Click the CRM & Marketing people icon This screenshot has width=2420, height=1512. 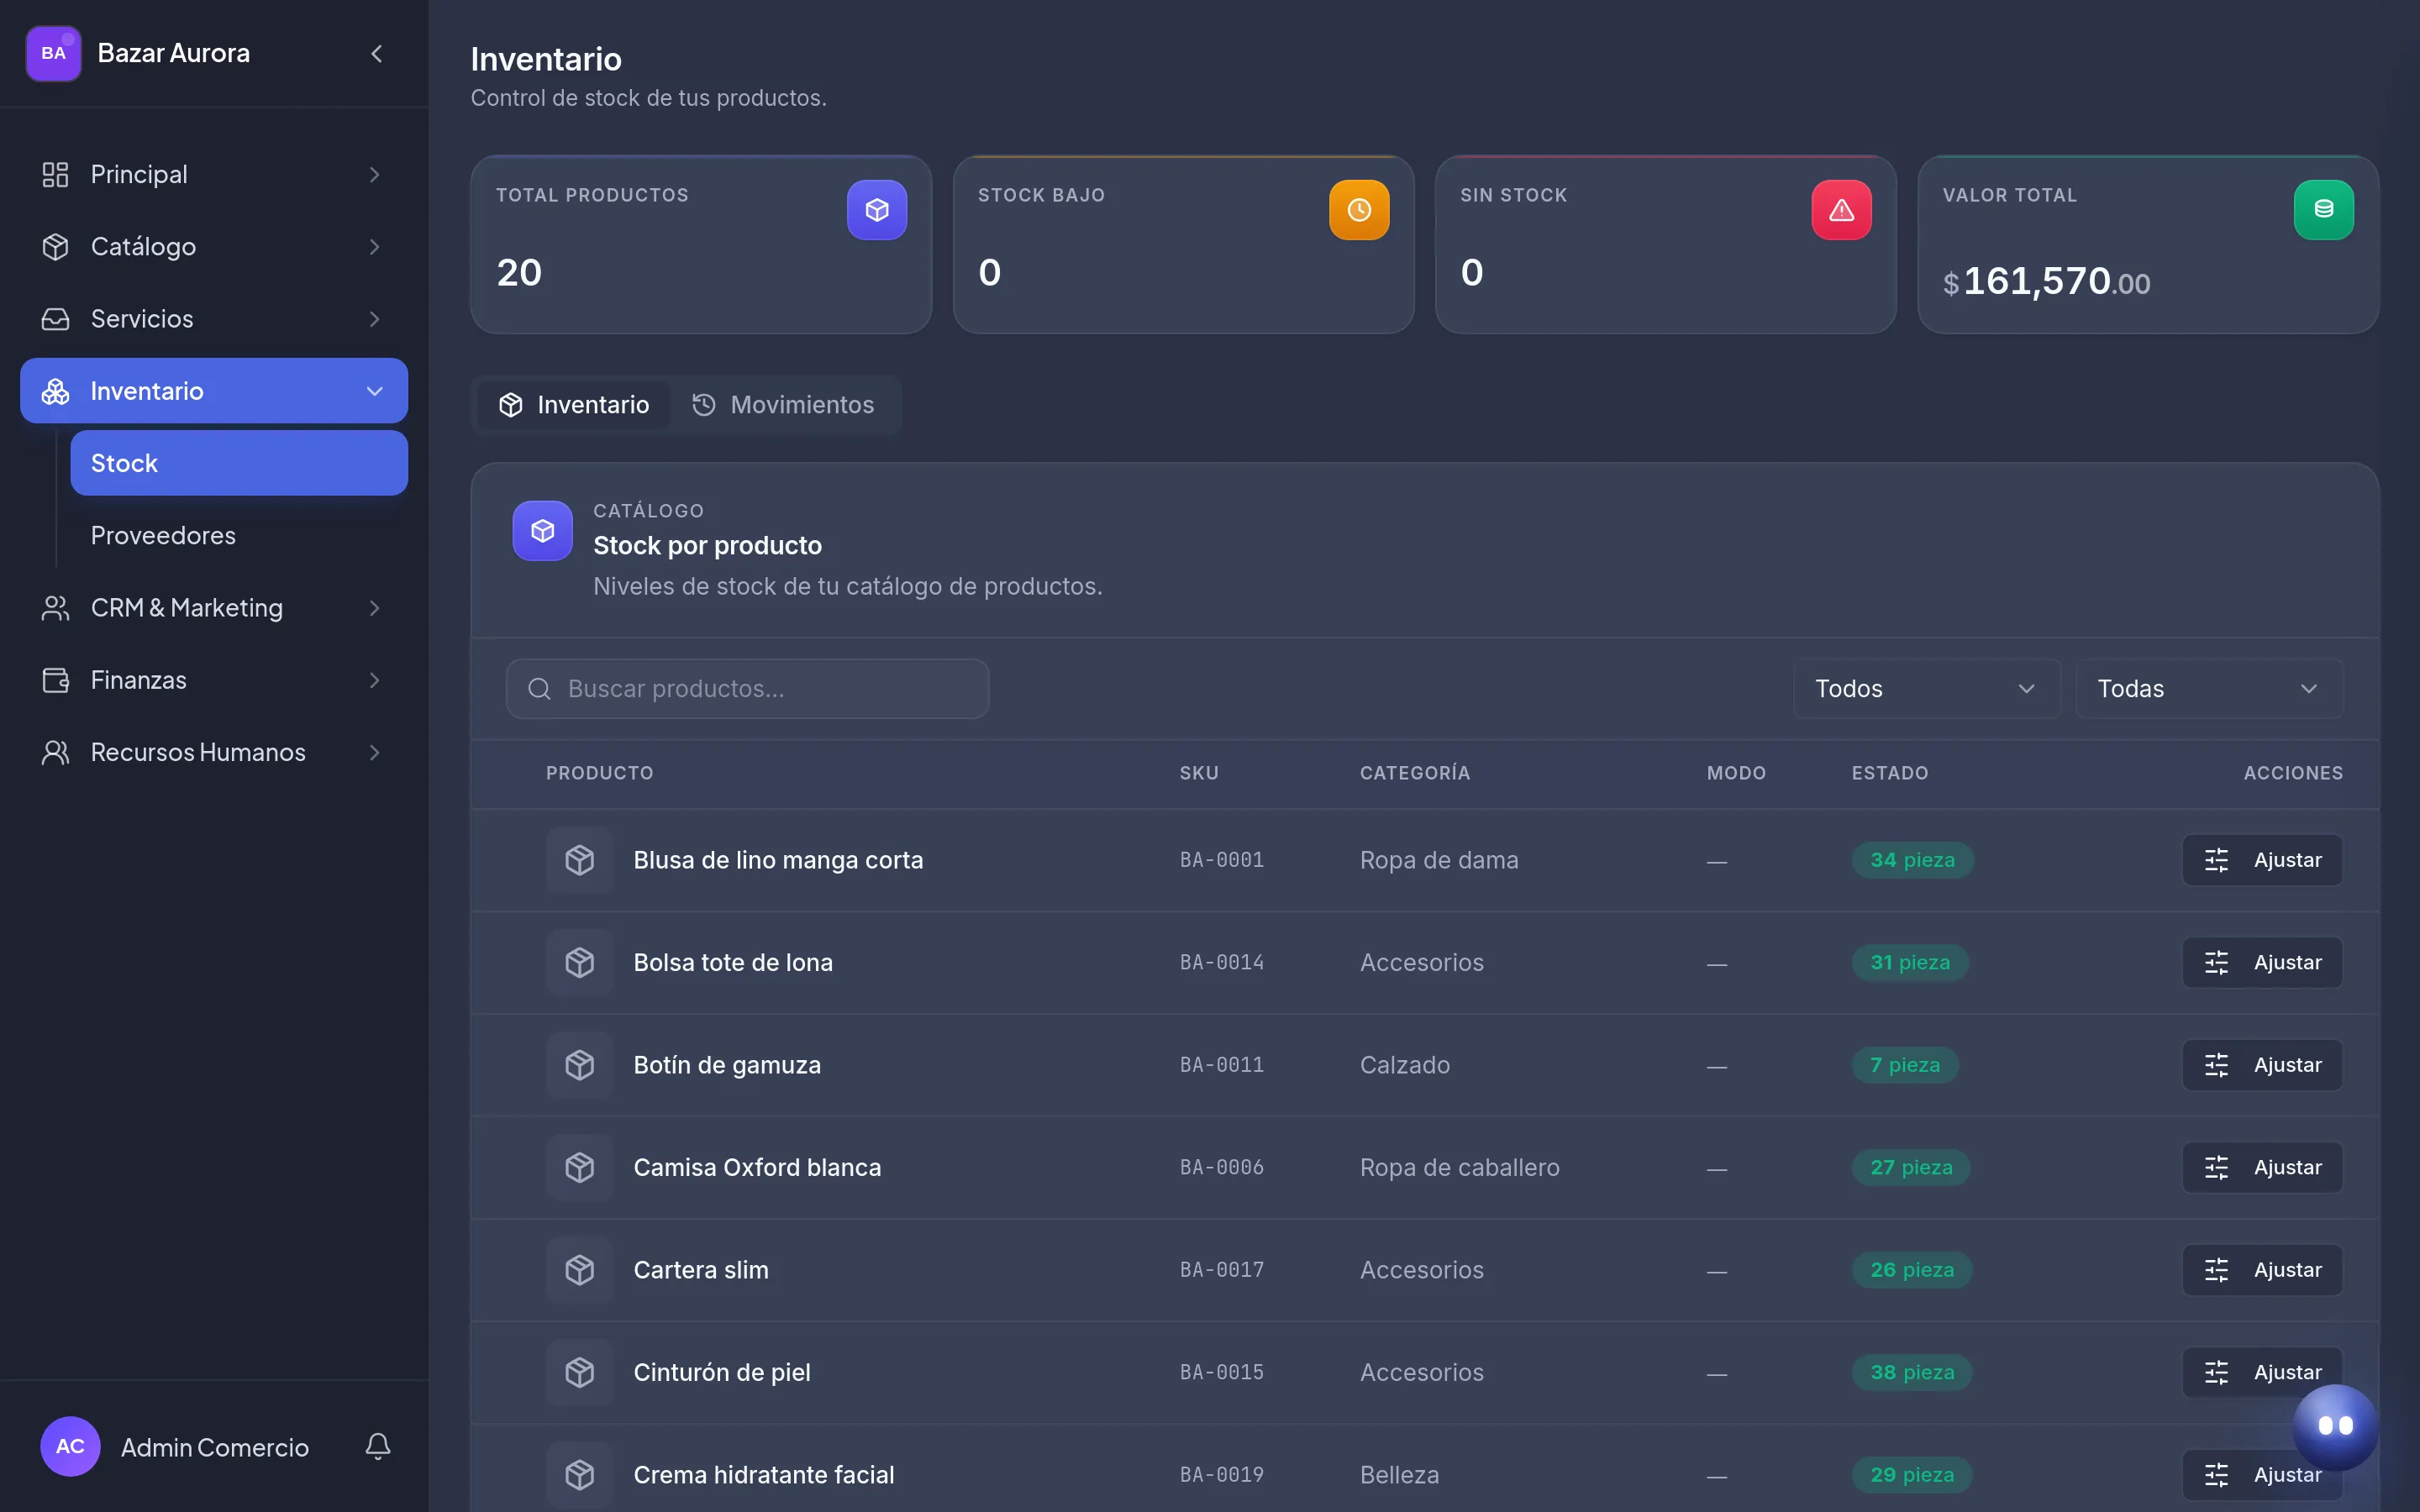pos(55,608)
